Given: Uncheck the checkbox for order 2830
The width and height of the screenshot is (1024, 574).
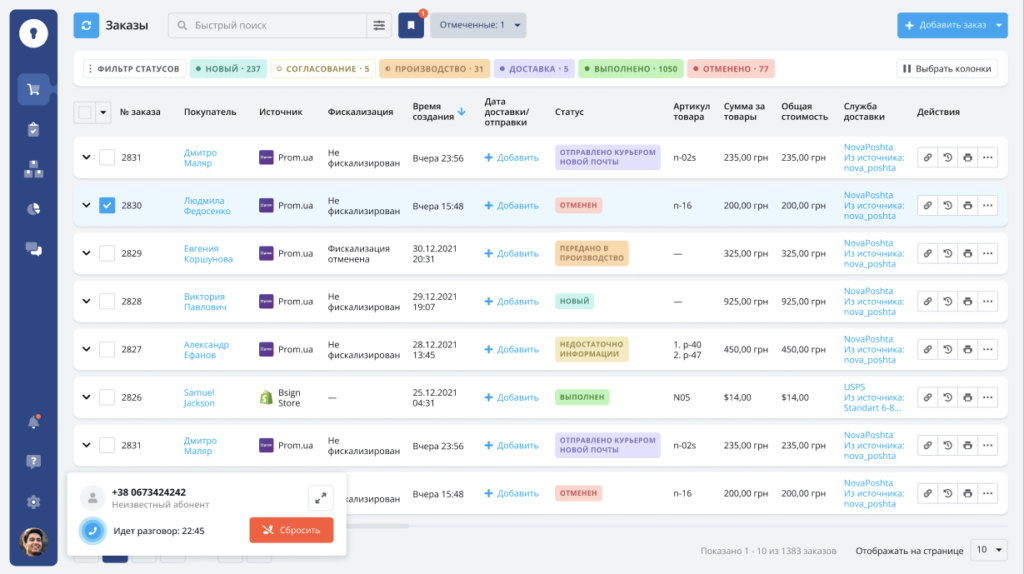Looking at the screenshot, I should tap(107, 205).
